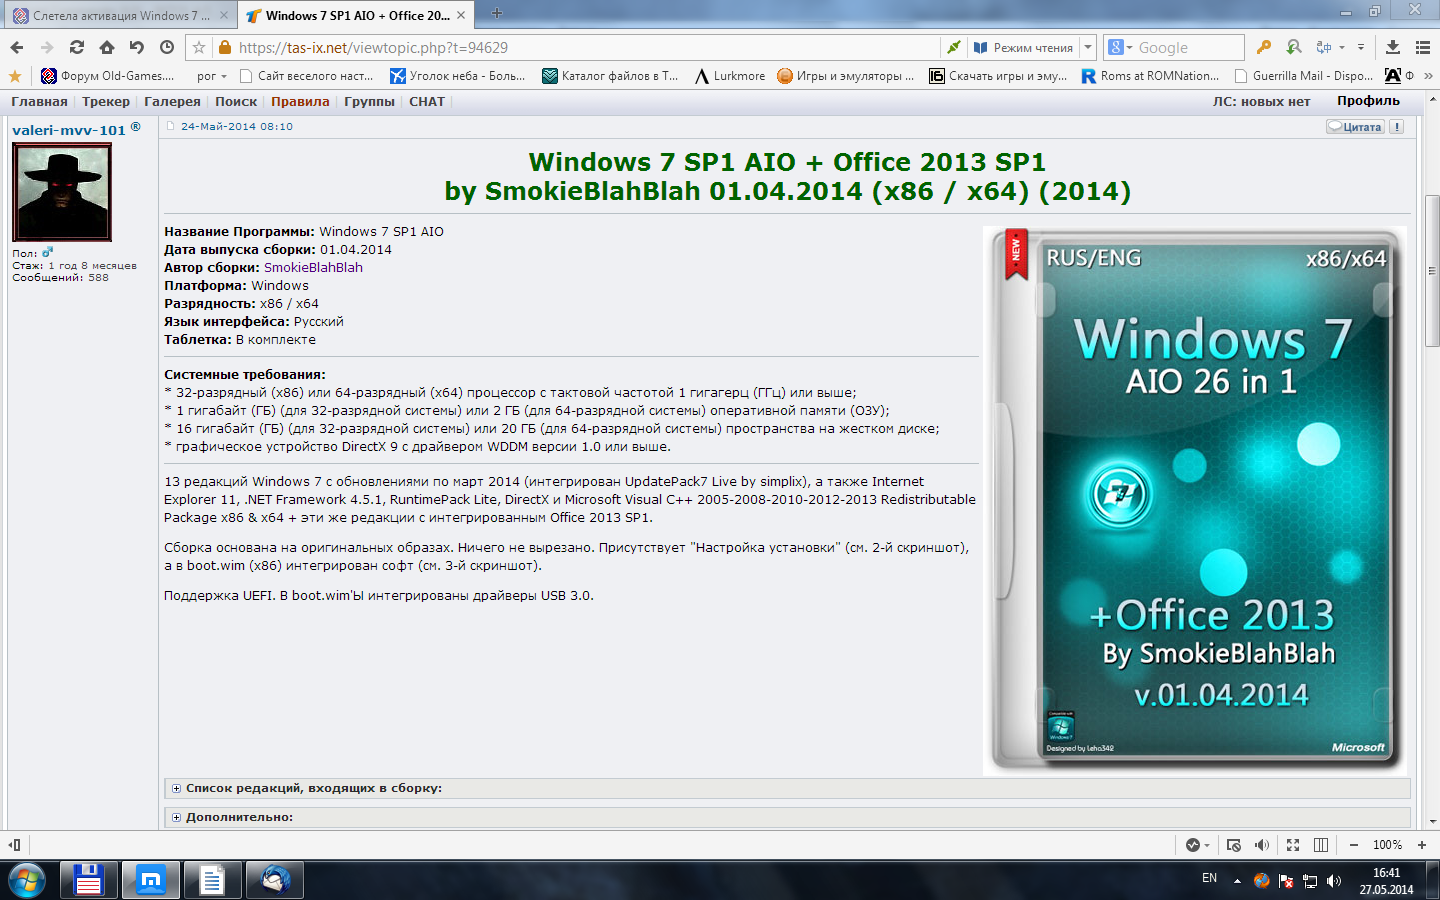Open Поиск in forum menu
This screenshot has height=900, width=1440.
click(236, 102)
